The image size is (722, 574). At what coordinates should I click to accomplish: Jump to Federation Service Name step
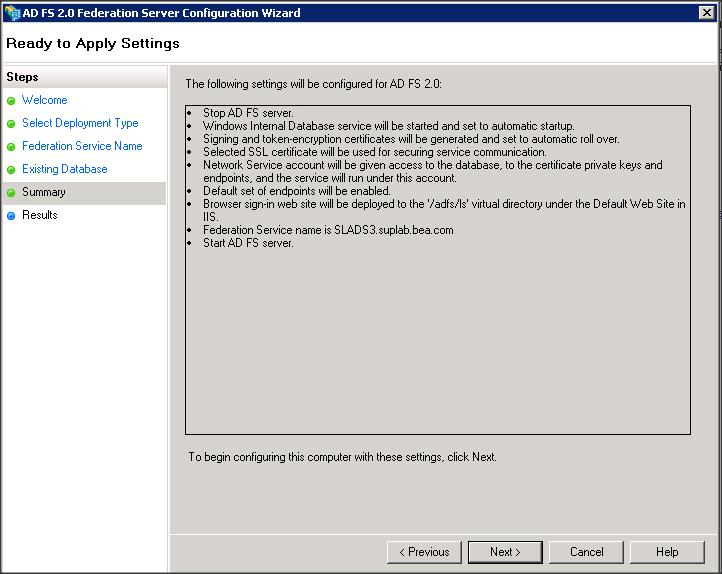[82, 146]
